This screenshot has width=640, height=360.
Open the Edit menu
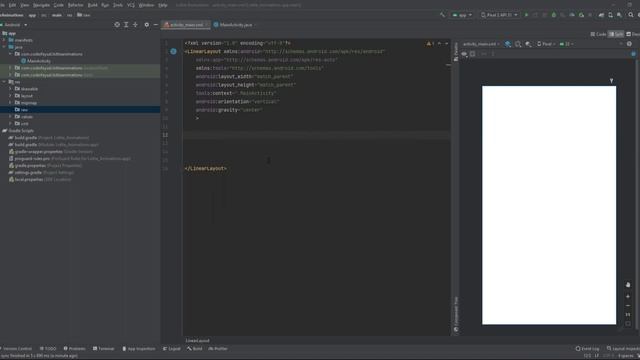click(x=13, y=5)
